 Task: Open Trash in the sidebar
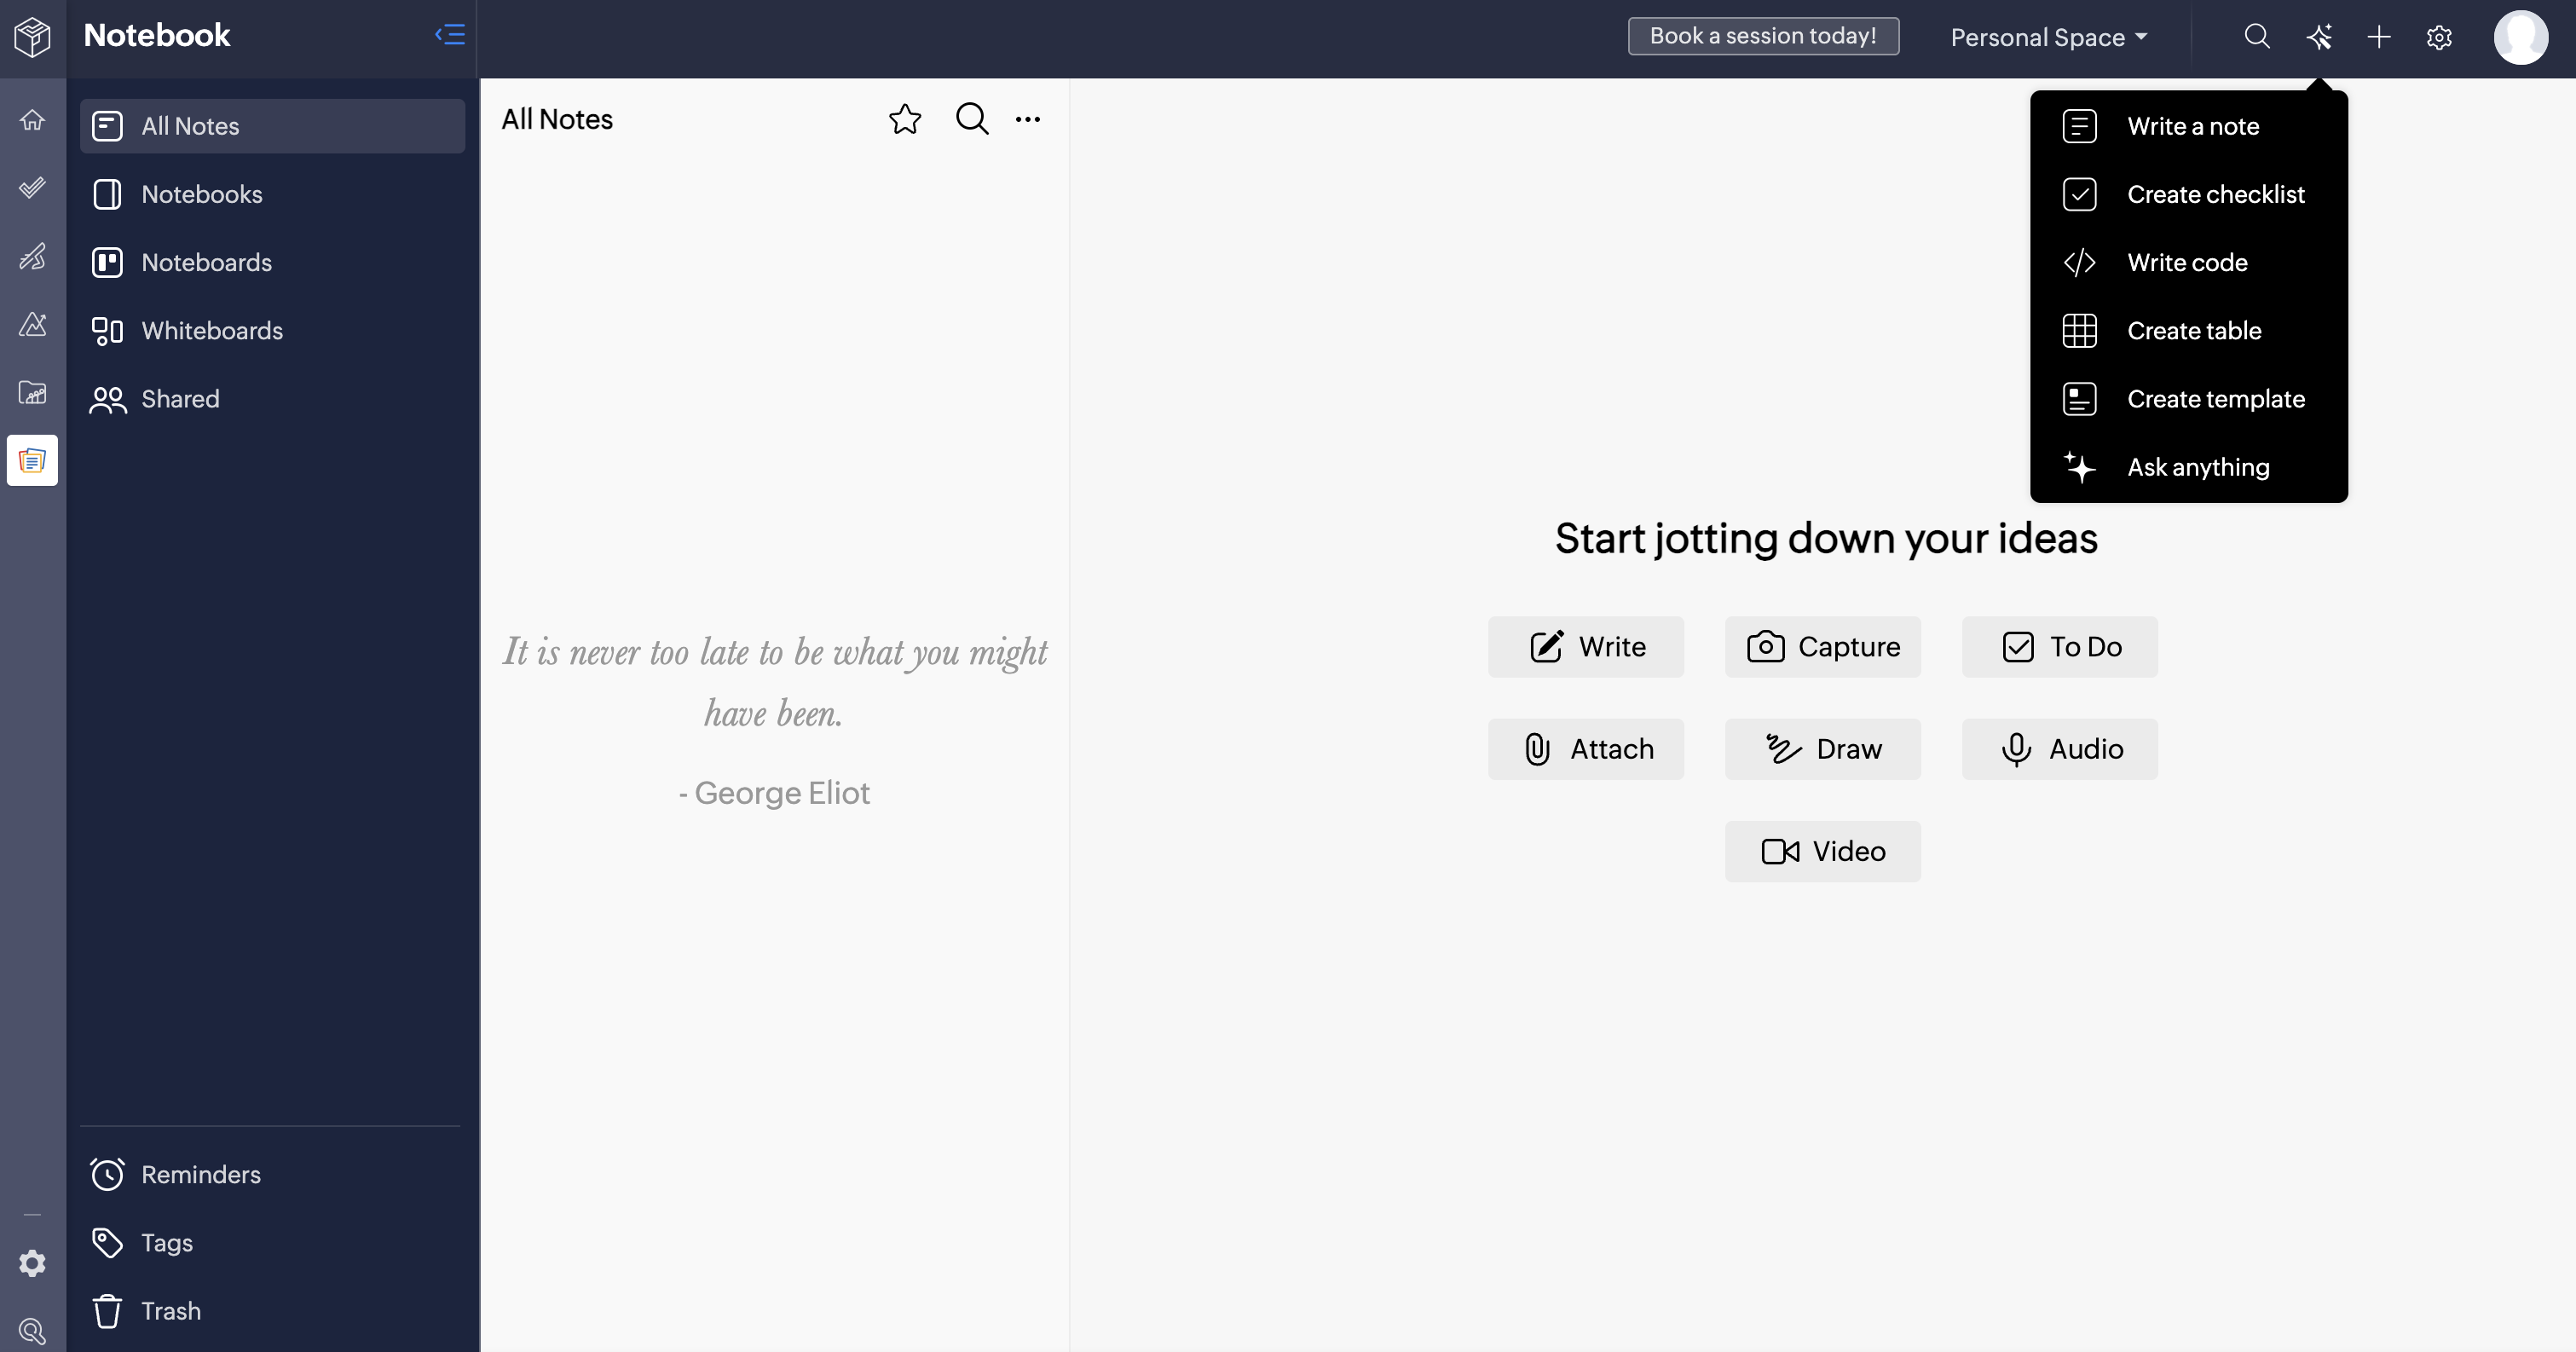click(170, 1310)
